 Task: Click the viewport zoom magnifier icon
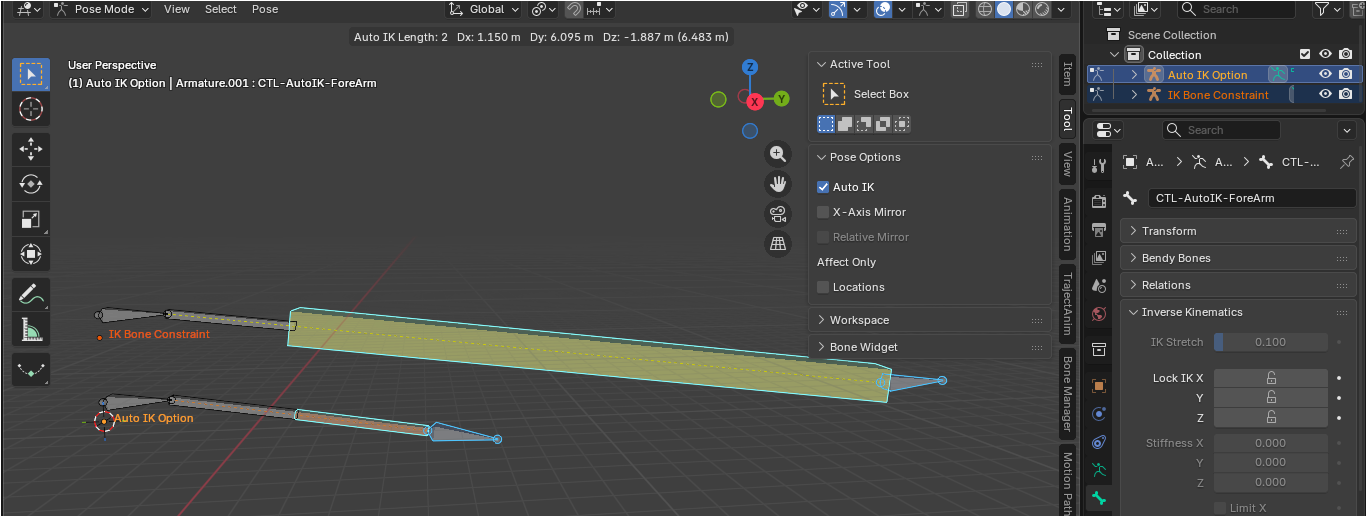pyautogui.click(x=778, y=154)
